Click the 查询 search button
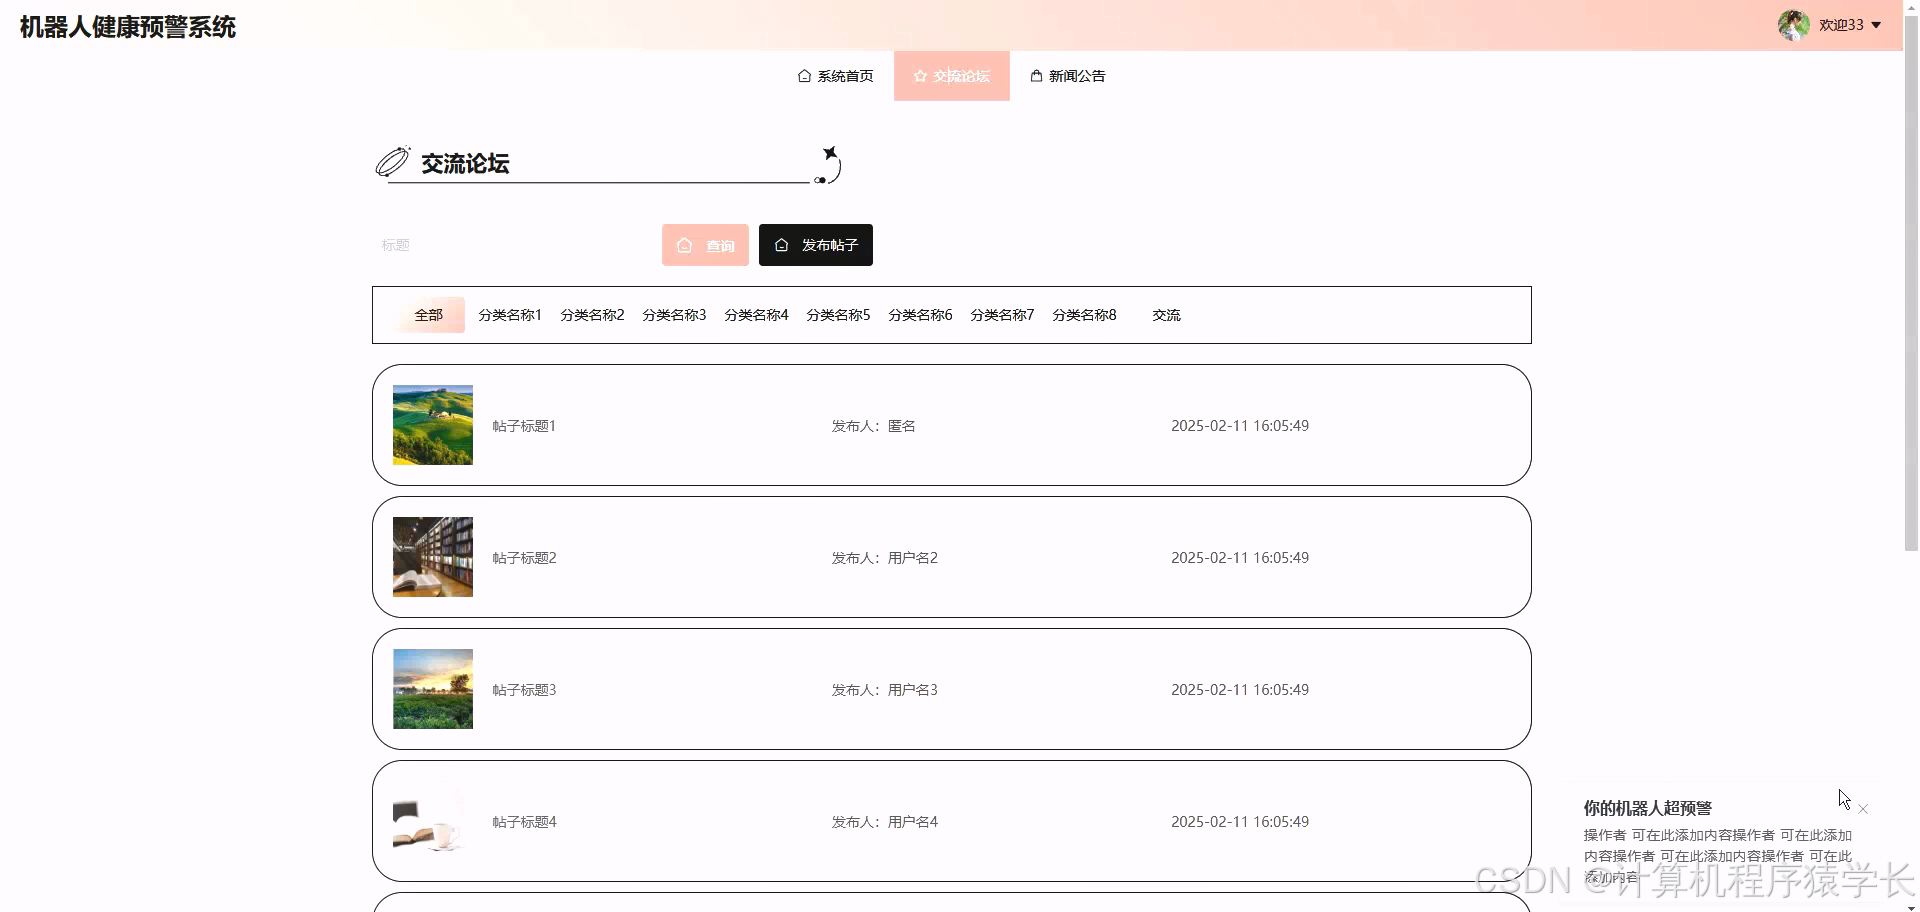The width and height of the screenshot is (1920, 912). 705,245
